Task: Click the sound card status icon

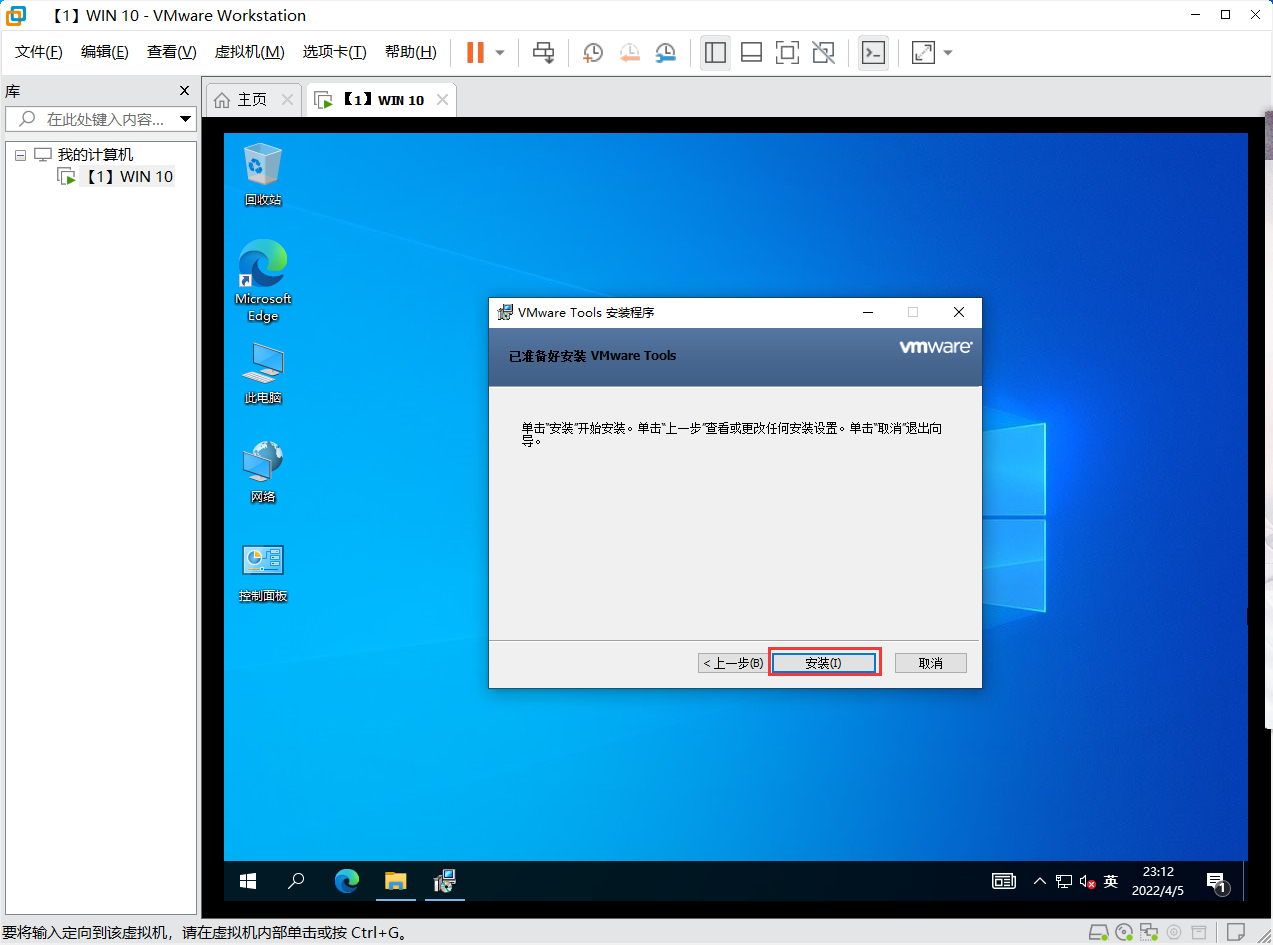Action: click(1174, 933)
